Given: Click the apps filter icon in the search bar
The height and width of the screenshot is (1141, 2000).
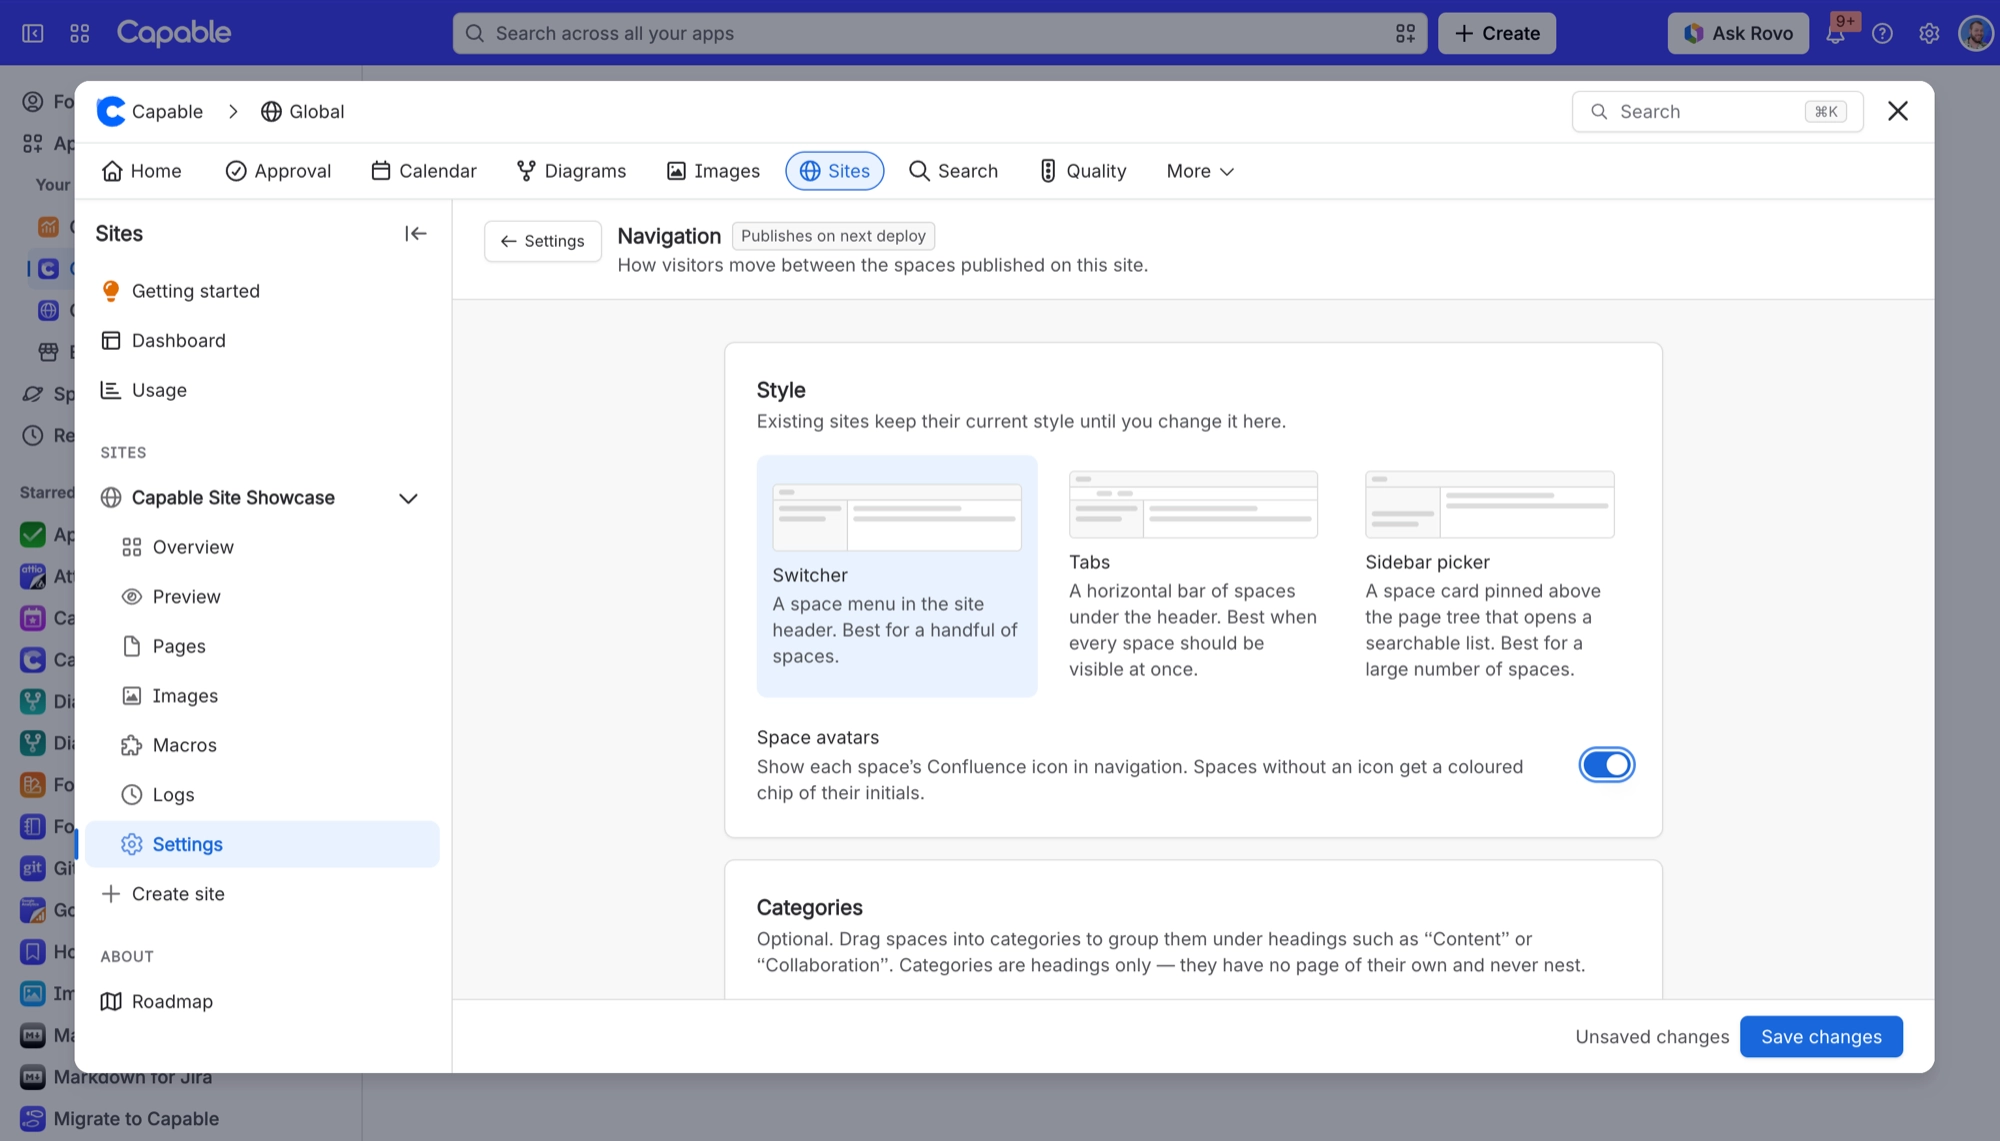Looking at the screenshot, I should tap(1405, 33).
